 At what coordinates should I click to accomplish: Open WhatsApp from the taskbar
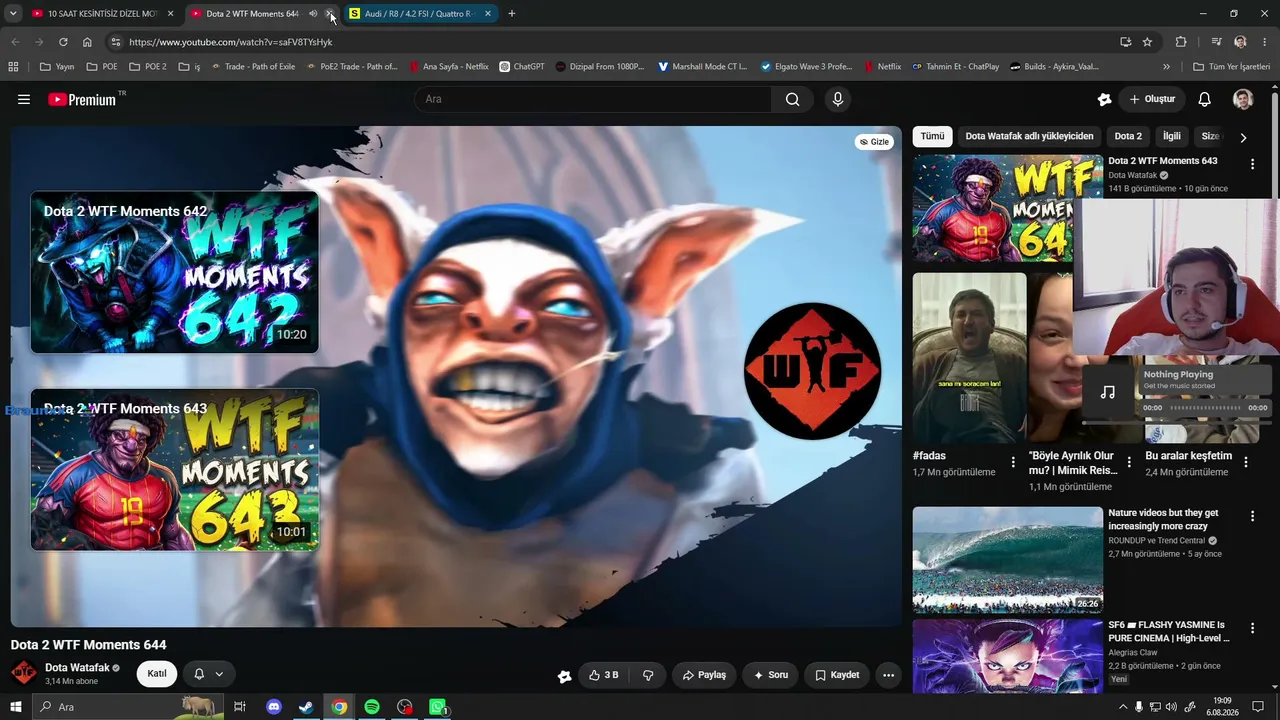pos(437,707)
